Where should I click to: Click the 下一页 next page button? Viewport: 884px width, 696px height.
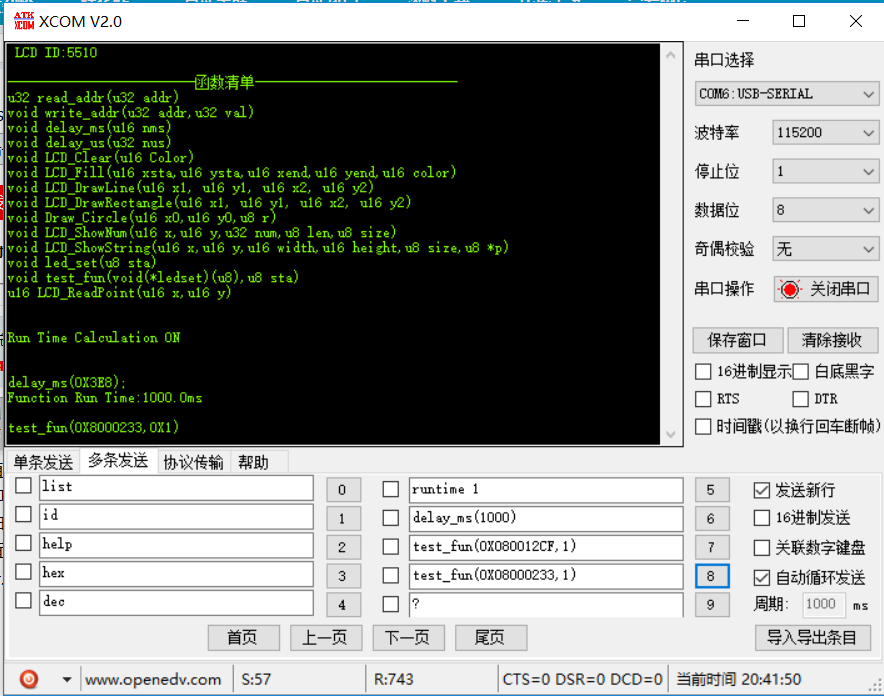click(x=408, y=637)
